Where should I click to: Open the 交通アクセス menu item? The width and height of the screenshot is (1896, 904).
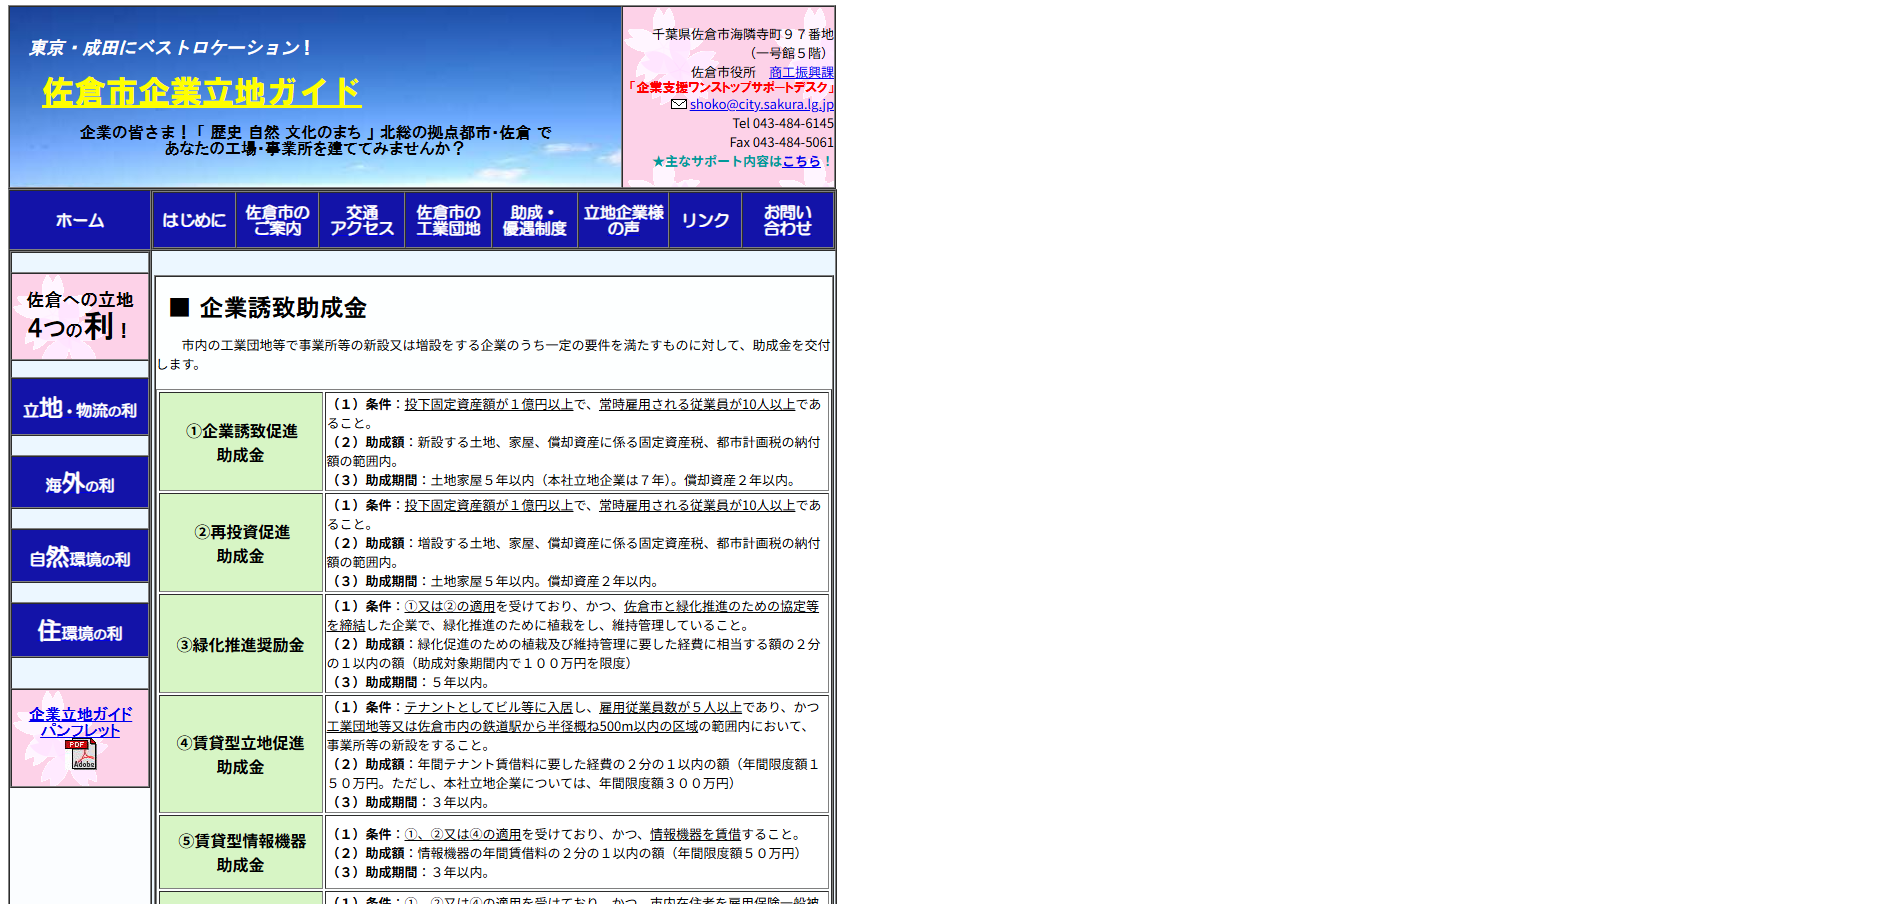[x=362, y=220]
